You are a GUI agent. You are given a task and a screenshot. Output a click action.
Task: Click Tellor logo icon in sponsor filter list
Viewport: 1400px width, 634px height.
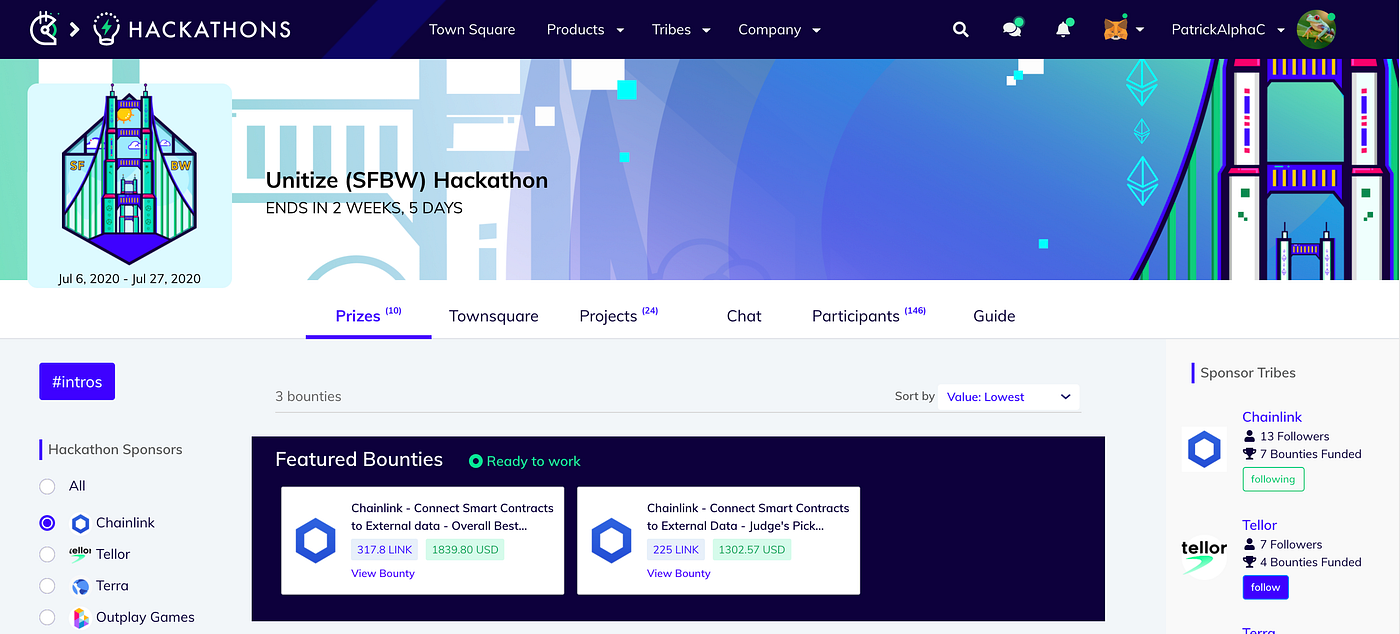(80, 554)
